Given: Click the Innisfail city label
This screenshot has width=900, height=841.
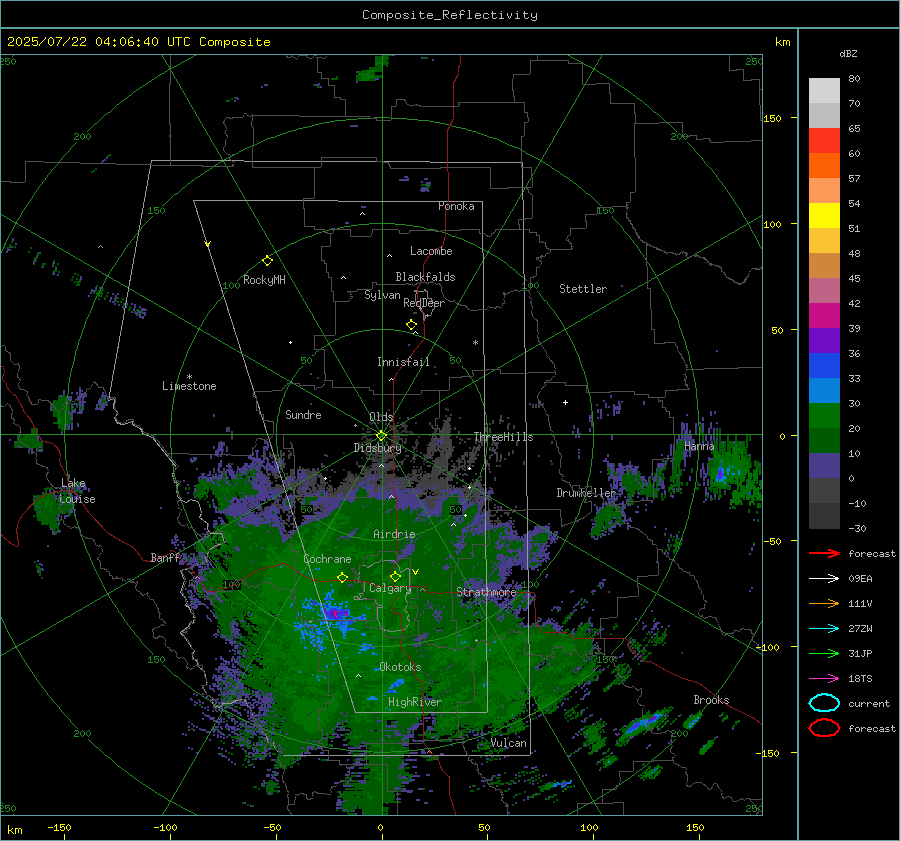Looking at the screenshot, I should tap(403, 362).
